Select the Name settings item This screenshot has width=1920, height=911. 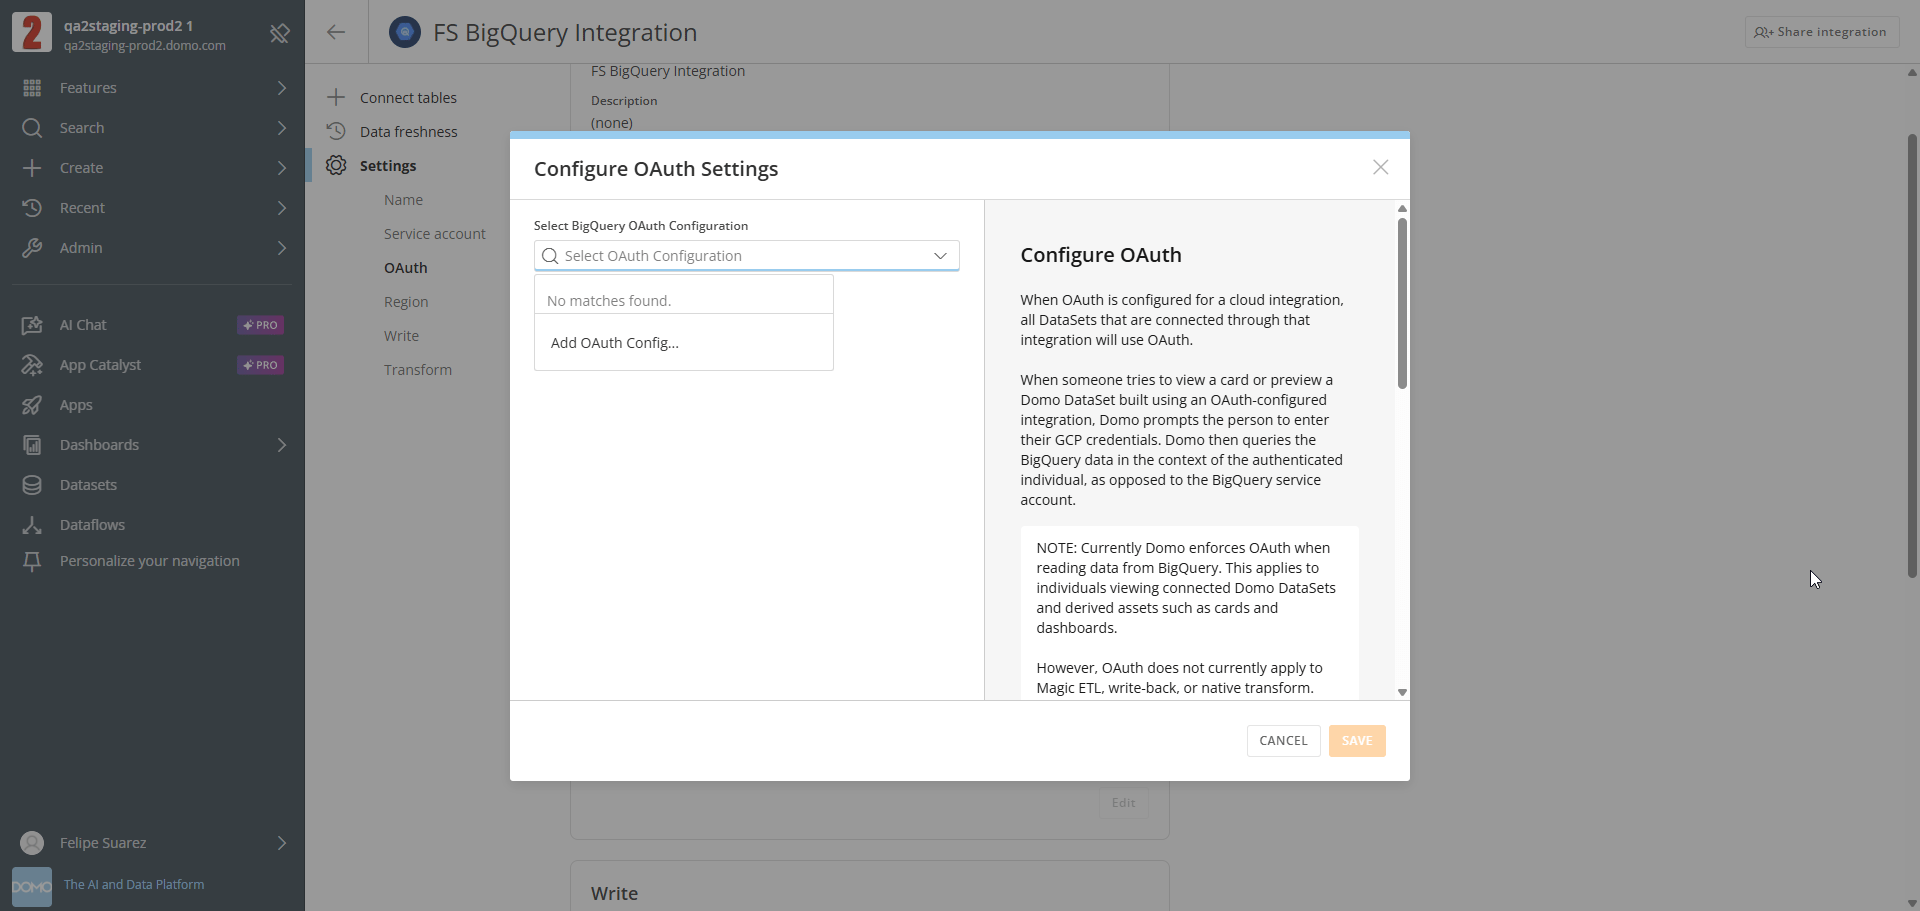pyautogui.click(x=404, y=200)
